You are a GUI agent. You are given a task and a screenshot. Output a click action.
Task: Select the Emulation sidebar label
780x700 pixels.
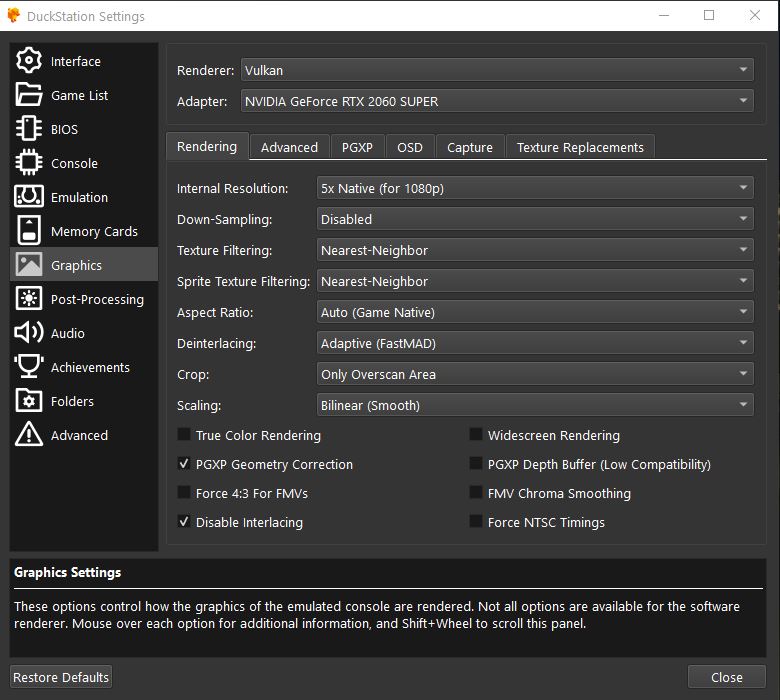point(79,197)
